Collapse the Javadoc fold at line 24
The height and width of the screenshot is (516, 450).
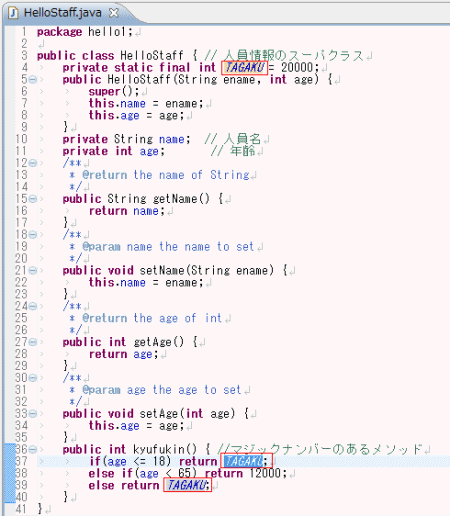tap(33, 306)
